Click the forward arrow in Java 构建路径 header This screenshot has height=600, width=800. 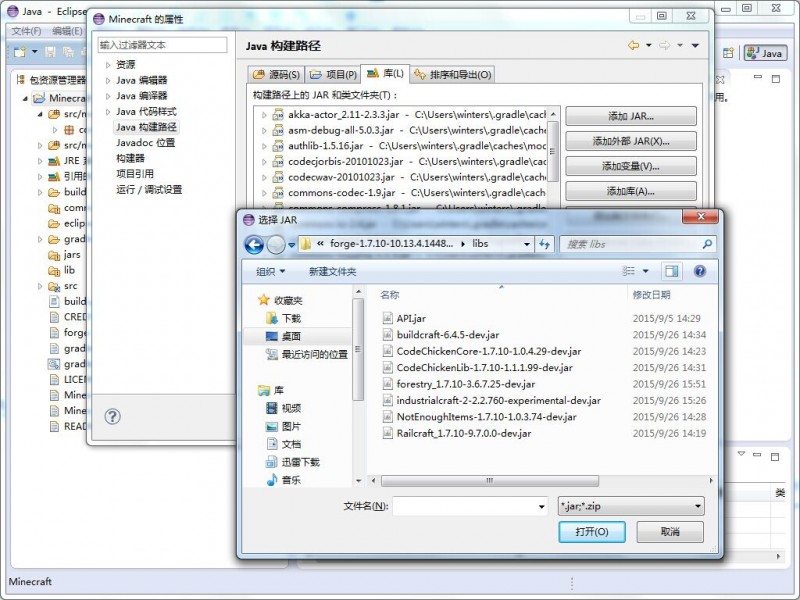point(664,45)
